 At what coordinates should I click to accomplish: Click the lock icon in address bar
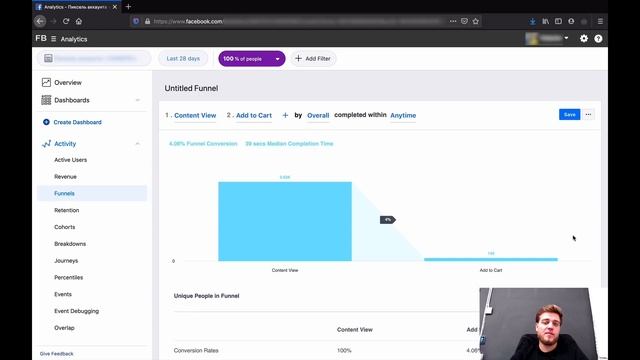coord(147,21)
